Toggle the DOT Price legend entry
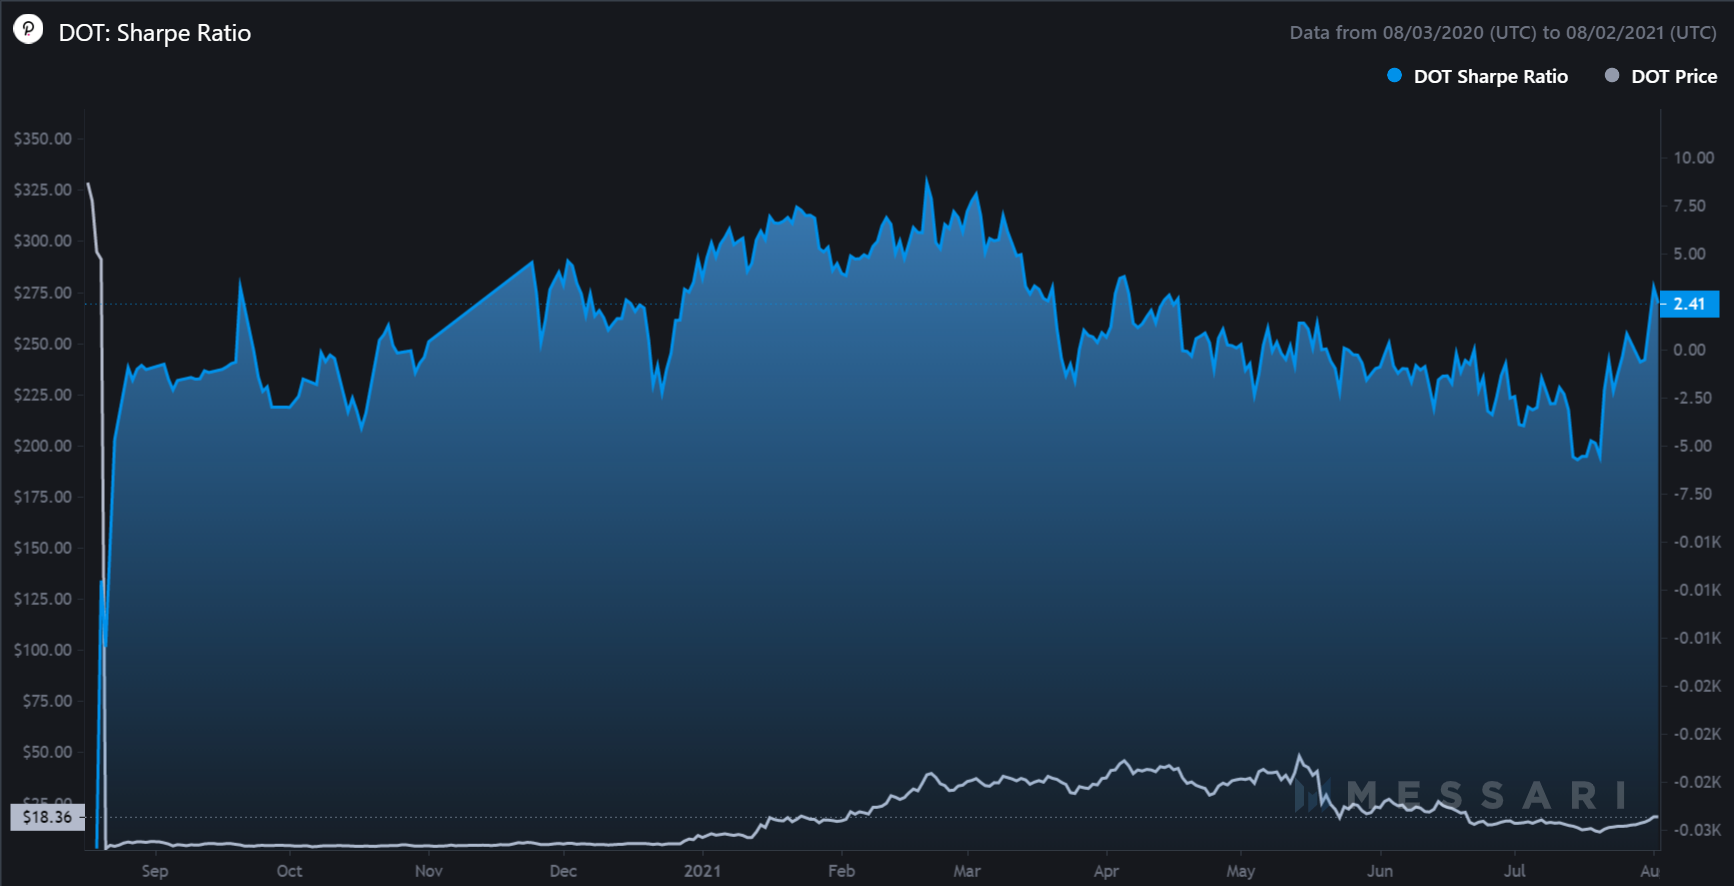1734x886 pixels. (1661, 77)
